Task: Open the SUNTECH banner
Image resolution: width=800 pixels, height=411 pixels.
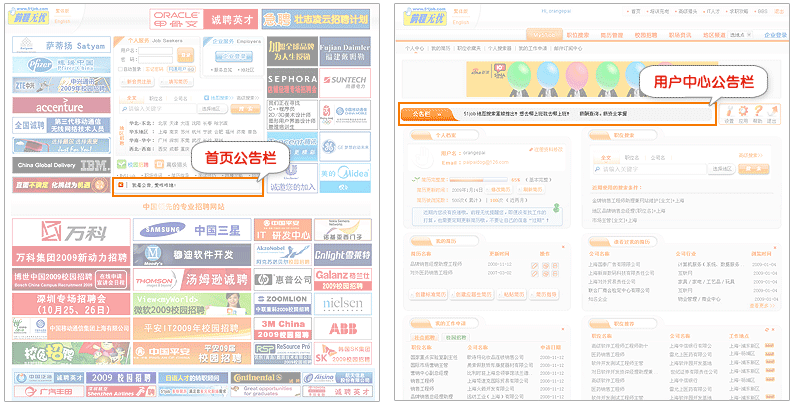Action: click(345, 83)
